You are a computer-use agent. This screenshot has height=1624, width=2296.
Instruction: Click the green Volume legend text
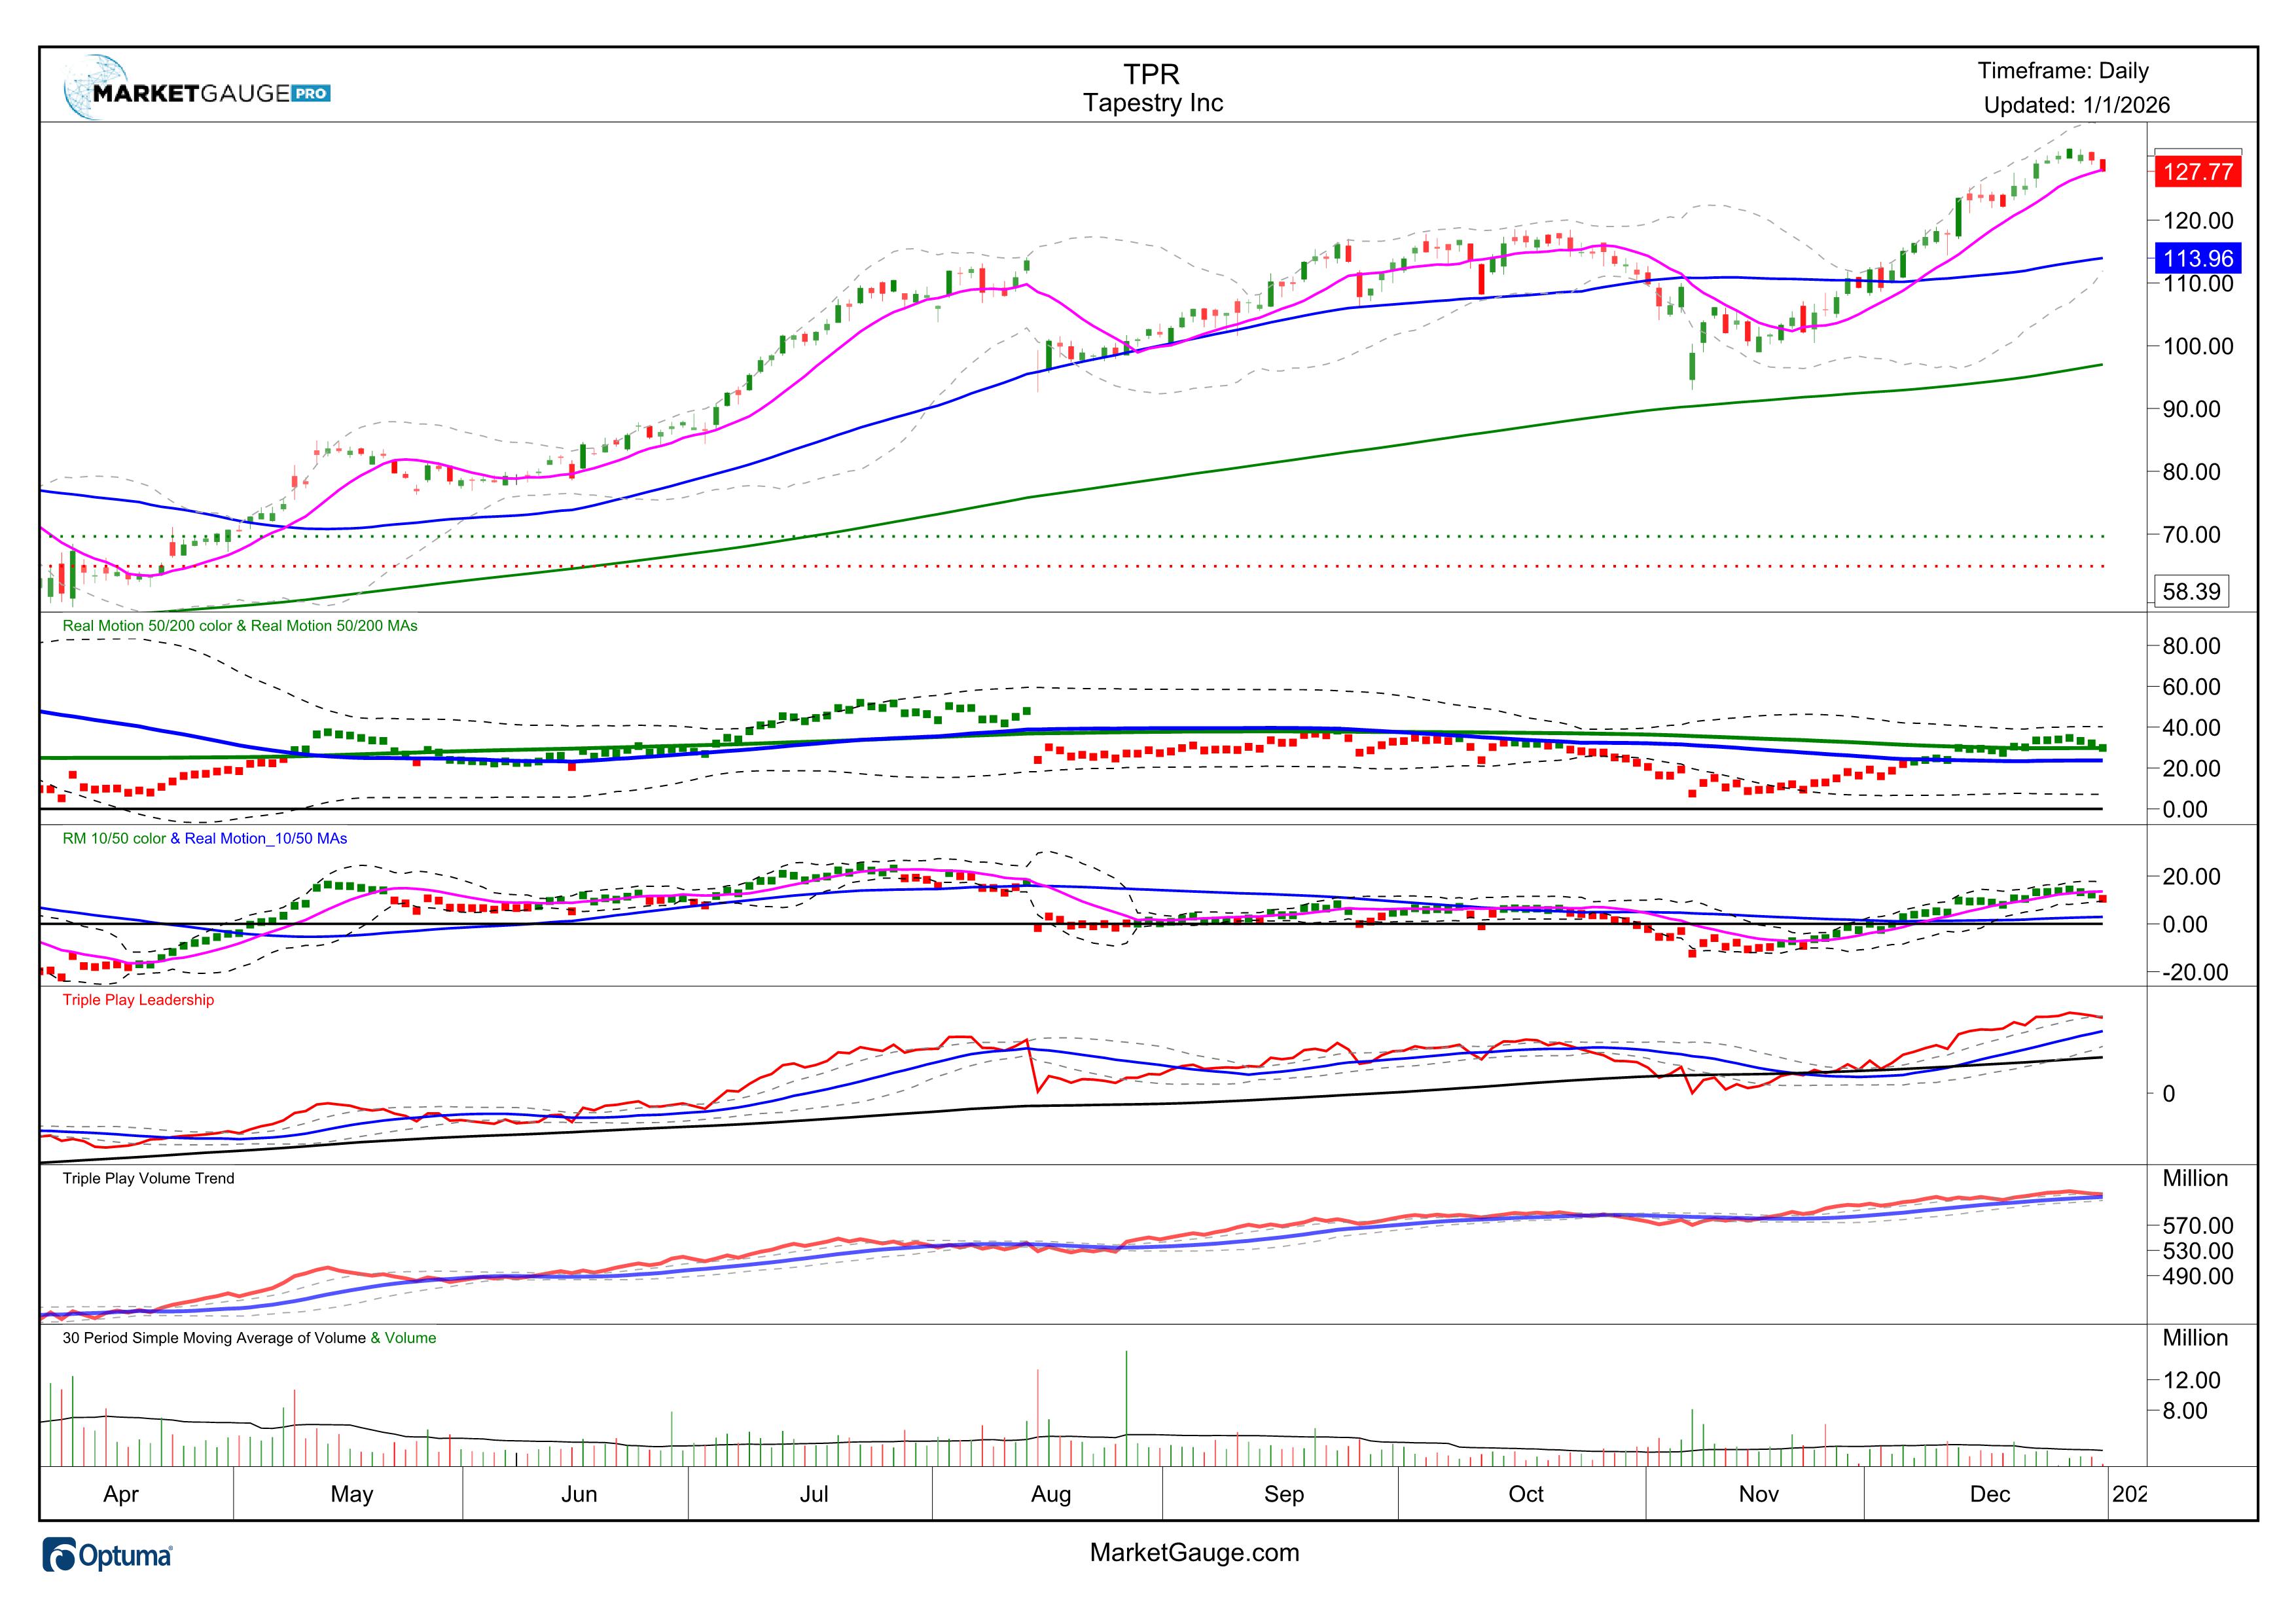pos(410,1338)
